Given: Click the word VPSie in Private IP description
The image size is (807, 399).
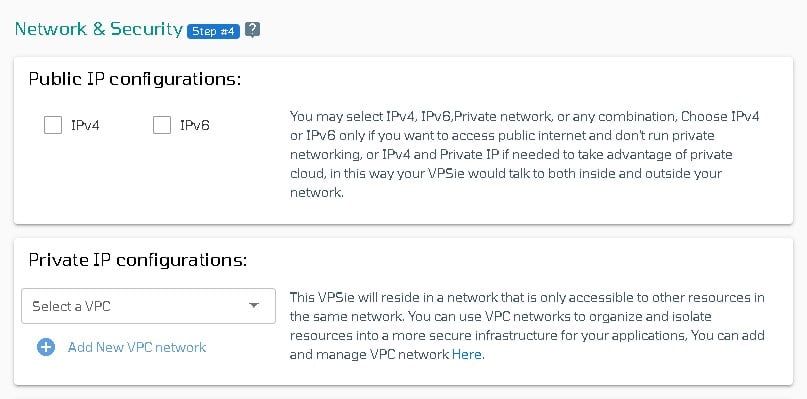Looking at the screenshot, I should (x=335, y=298).
